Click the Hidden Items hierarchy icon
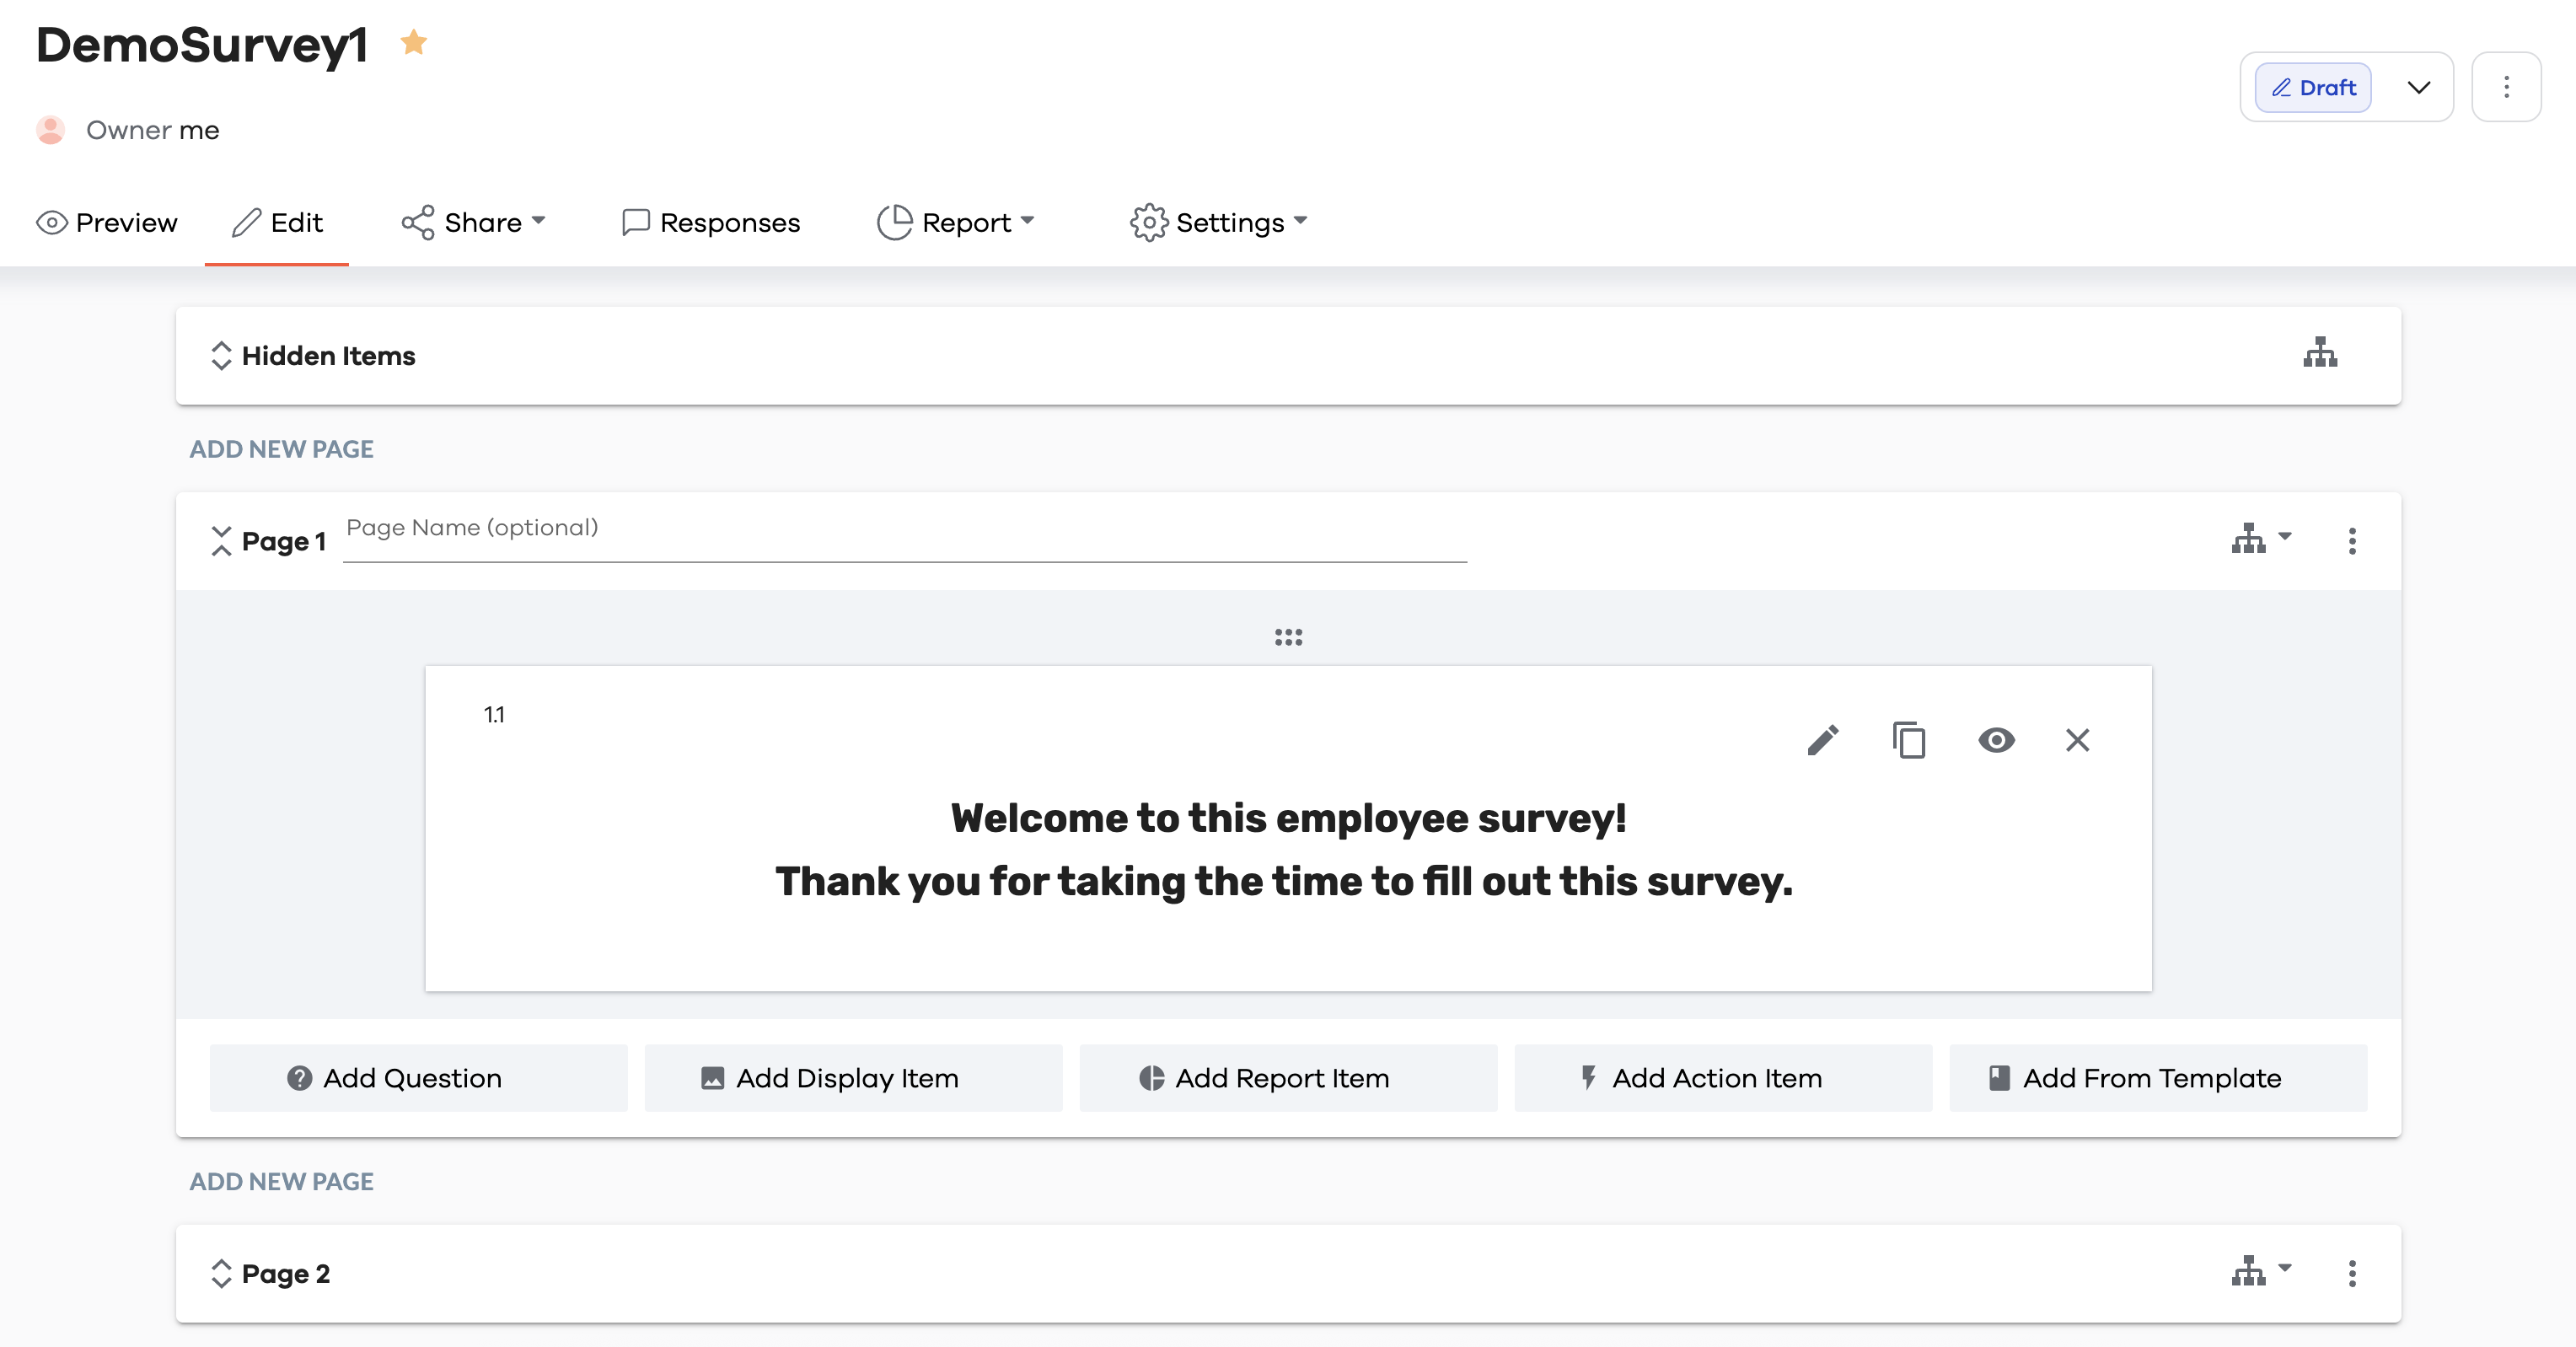The height and width of the screenshot is (1347, 2576). (x=2319, y=353)
